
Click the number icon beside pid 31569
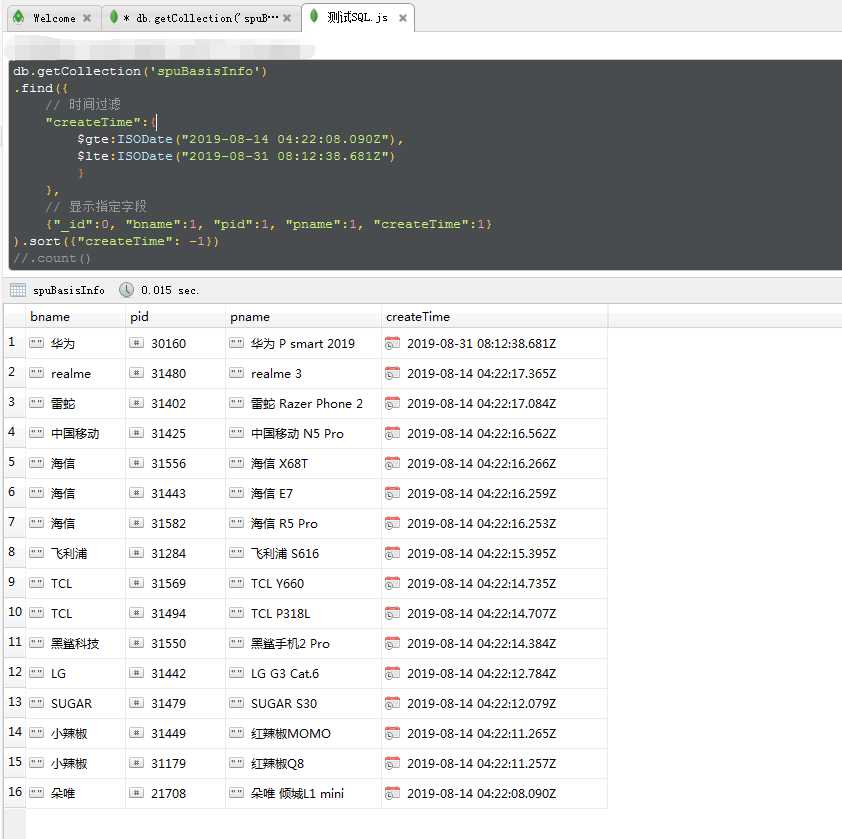tap(136, 582)
